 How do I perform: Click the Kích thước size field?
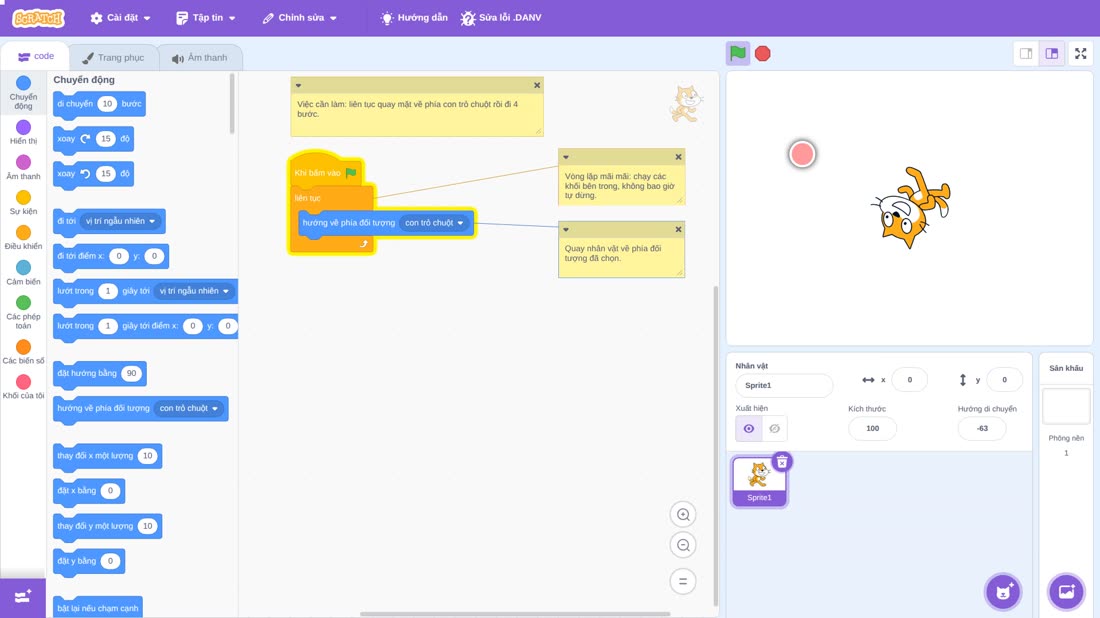point(872,429)
